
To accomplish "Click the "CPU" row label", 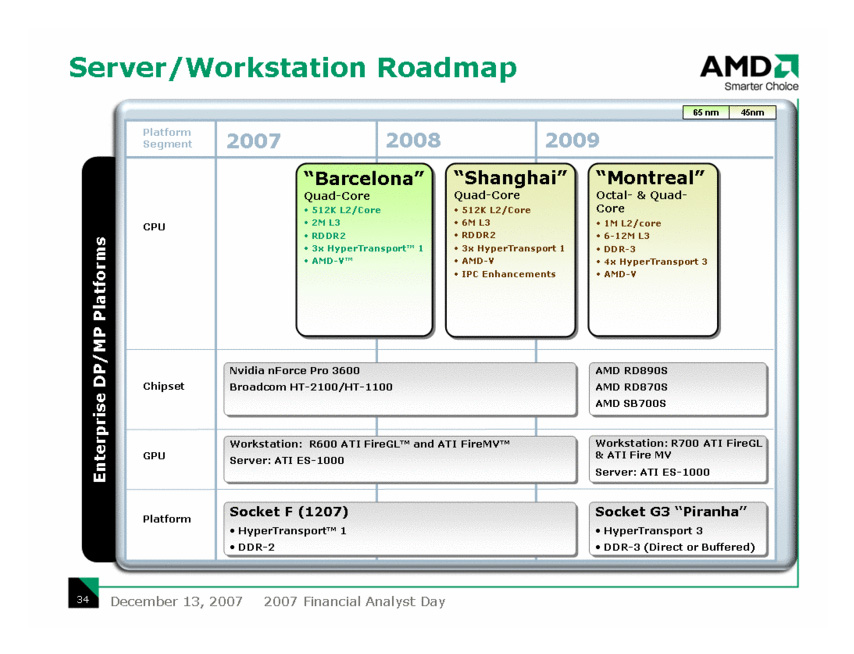I will pos(154,227).
